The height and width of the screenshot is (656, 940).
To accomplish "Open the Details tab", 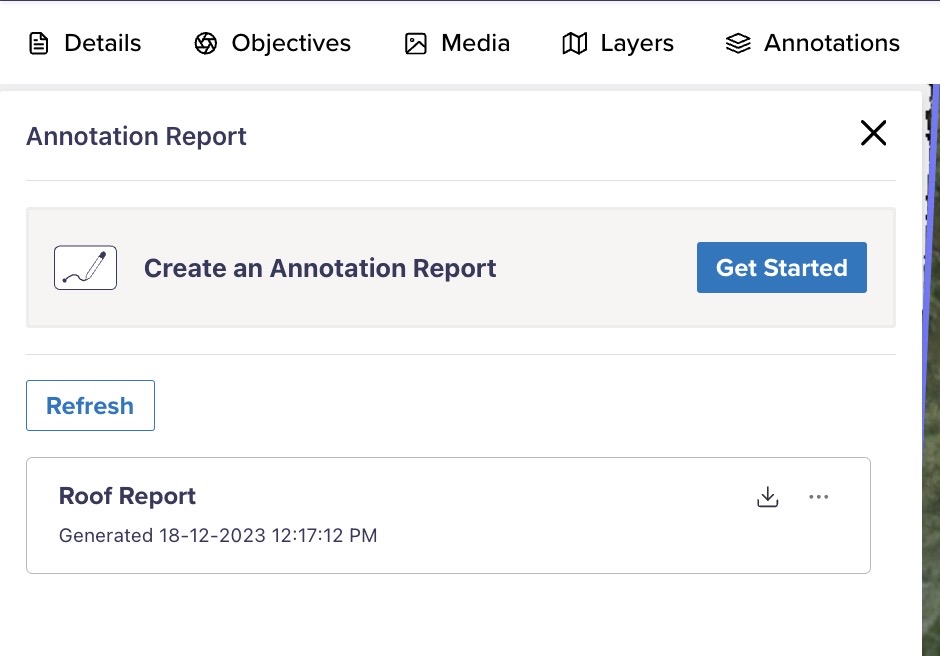I will tap(85, 43).
